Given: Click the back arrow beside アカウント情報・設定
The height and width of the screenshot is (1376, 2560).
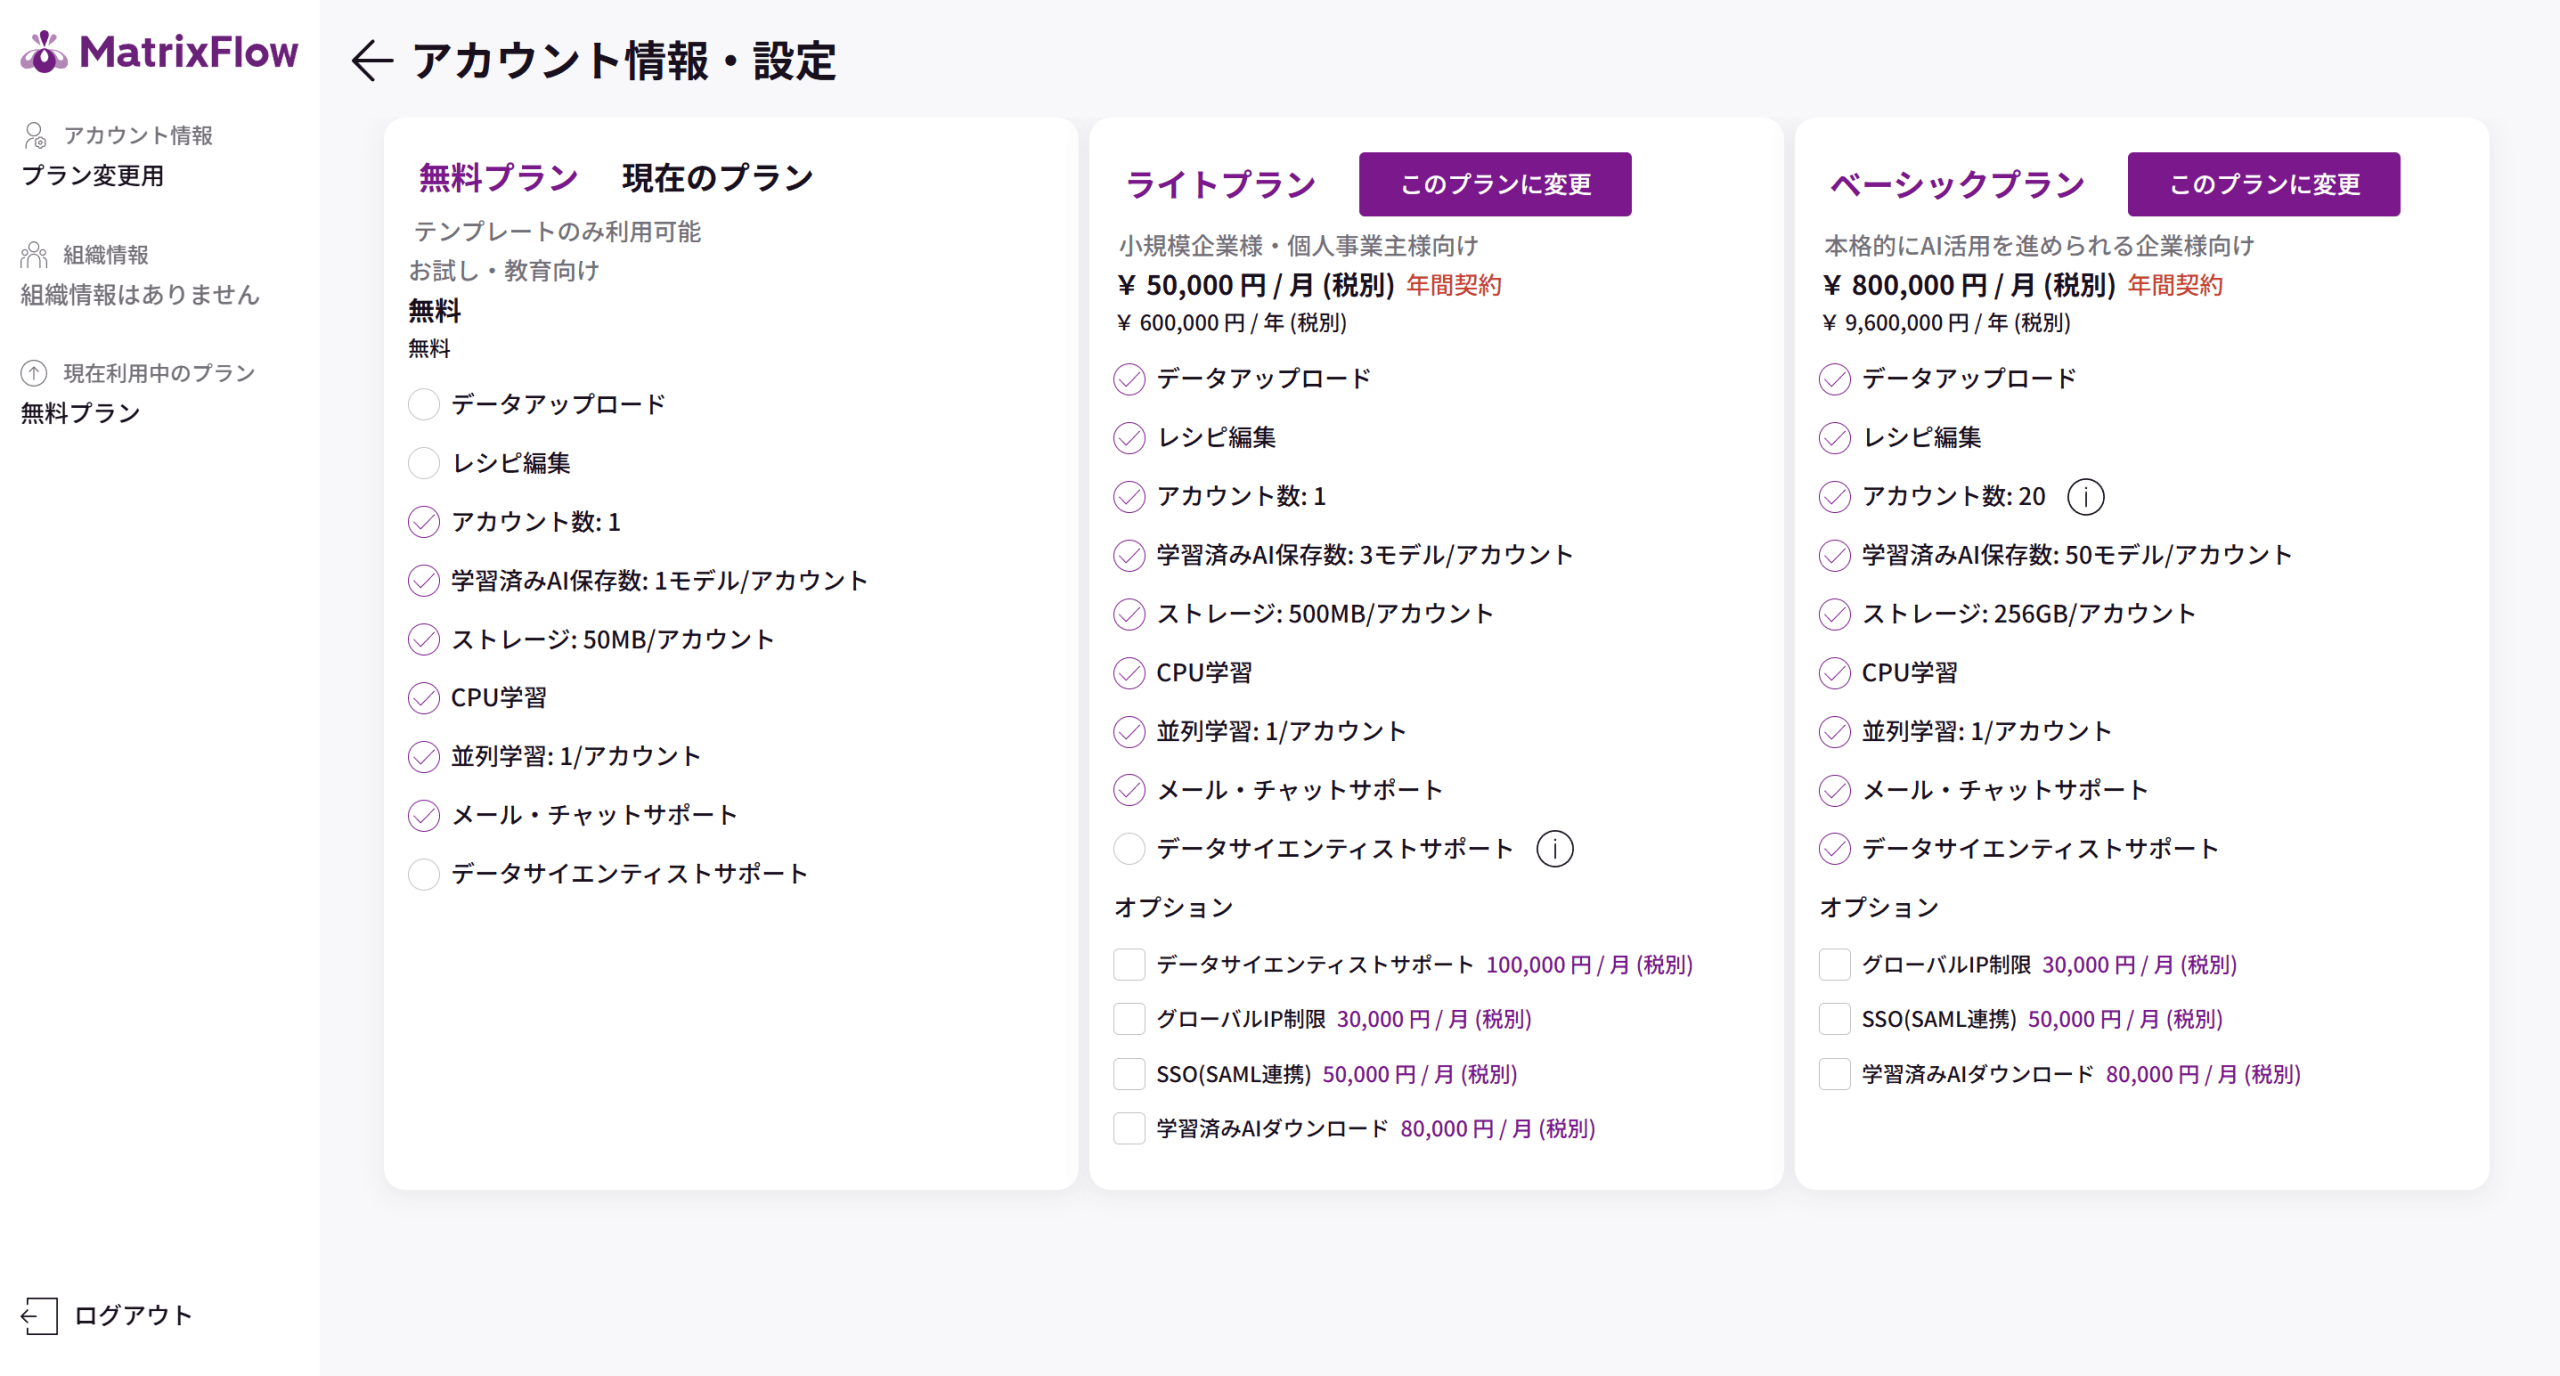Looking at the screenshot, I should 373,61.
